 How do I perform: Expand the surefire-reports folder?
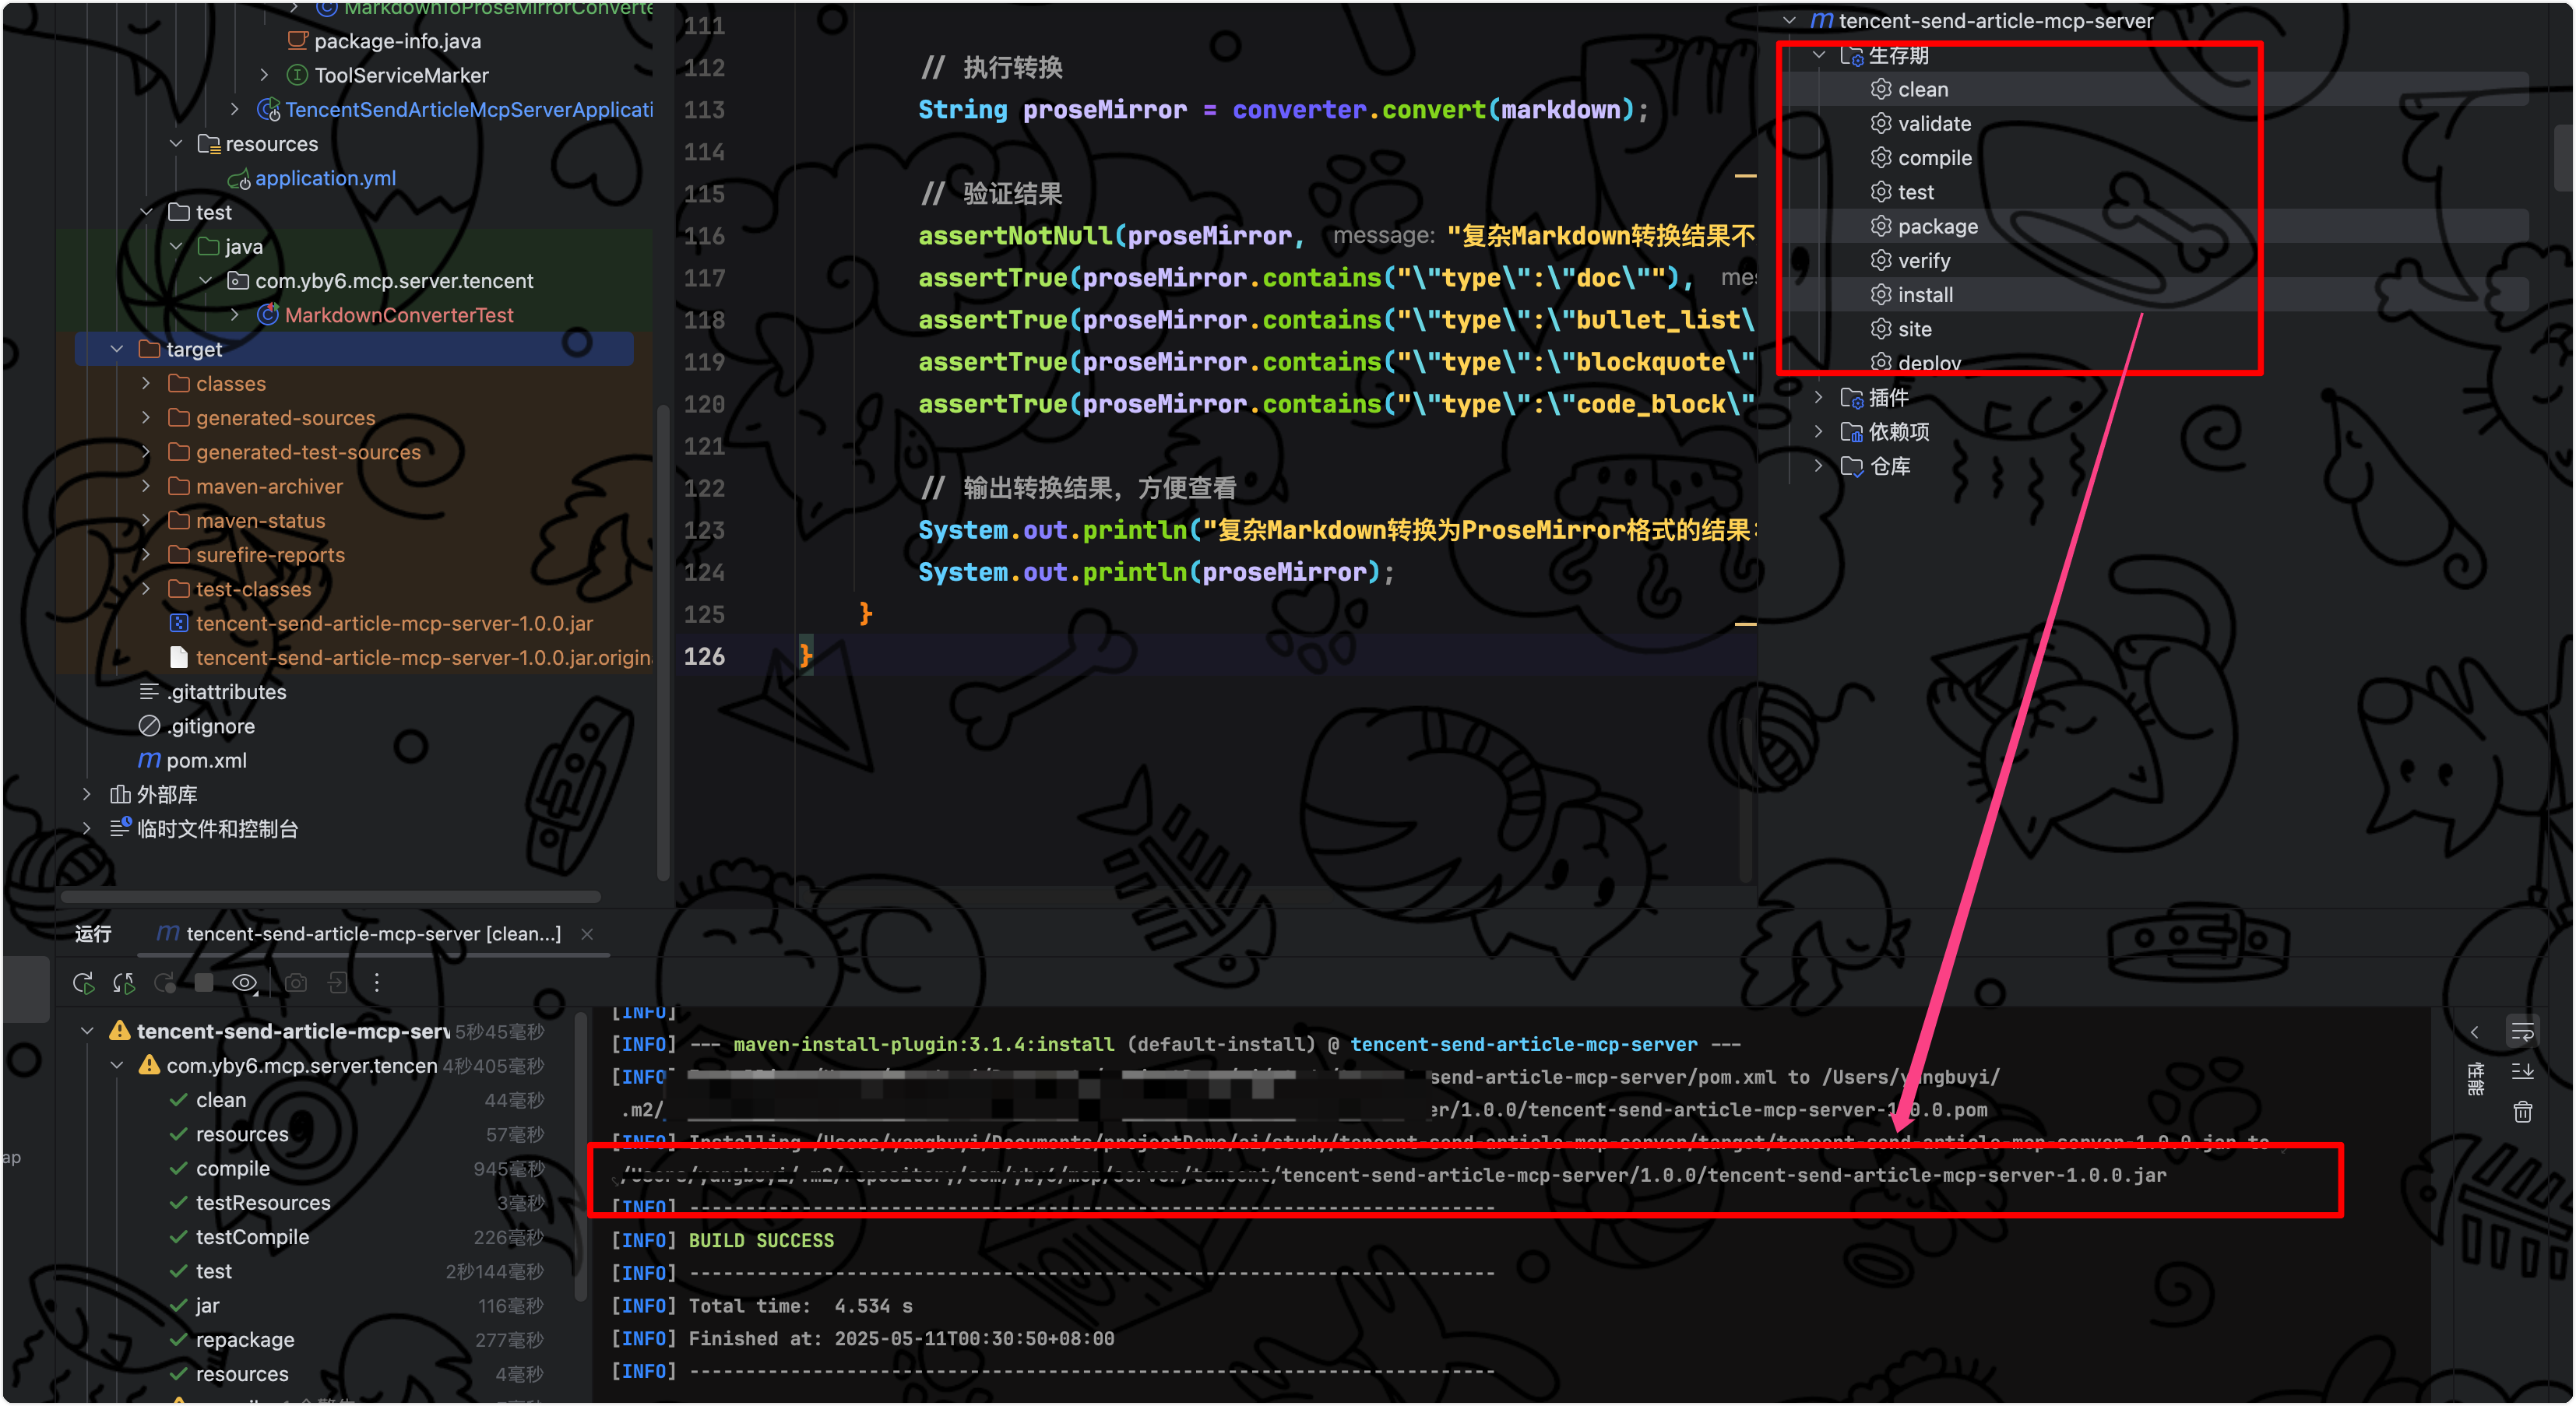[x=147, y=555]
